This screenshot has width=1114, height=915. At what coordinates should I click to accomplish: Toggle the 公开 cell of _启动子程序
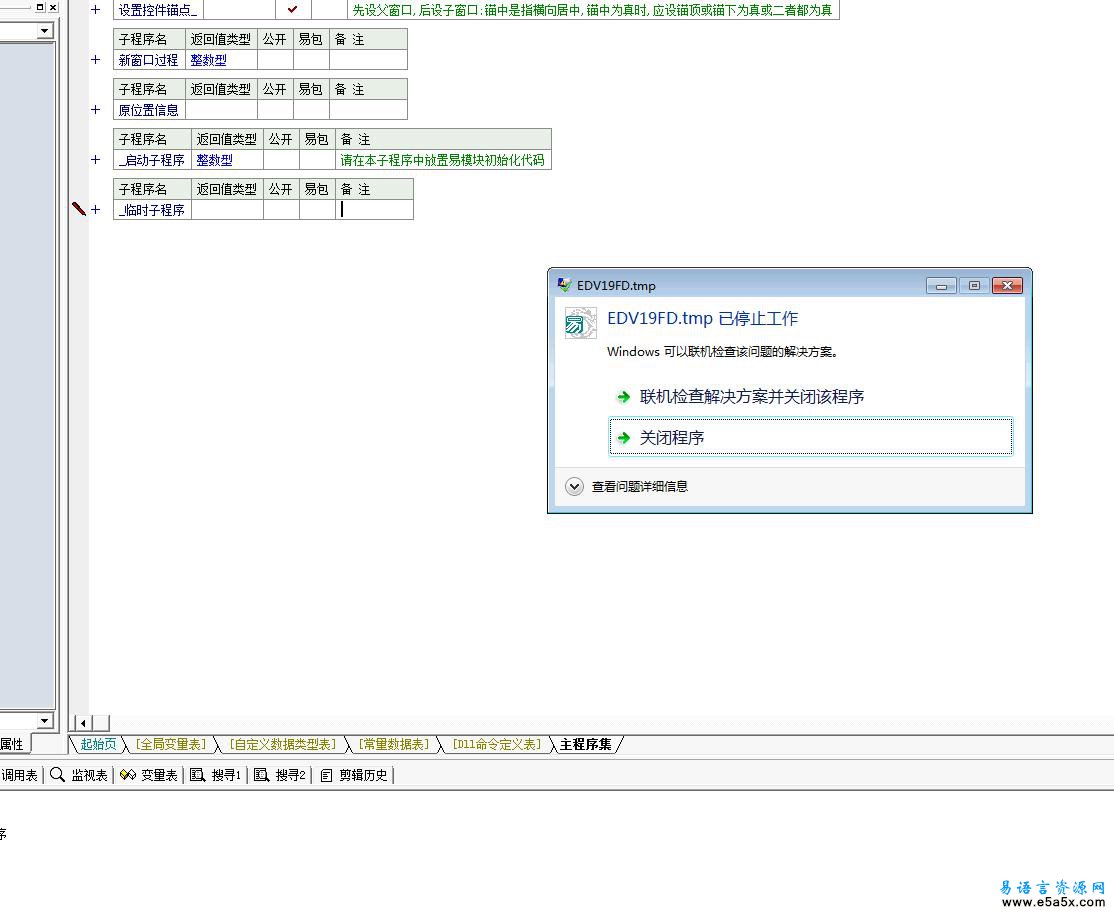pyautogui.click(x=281, y=160)
